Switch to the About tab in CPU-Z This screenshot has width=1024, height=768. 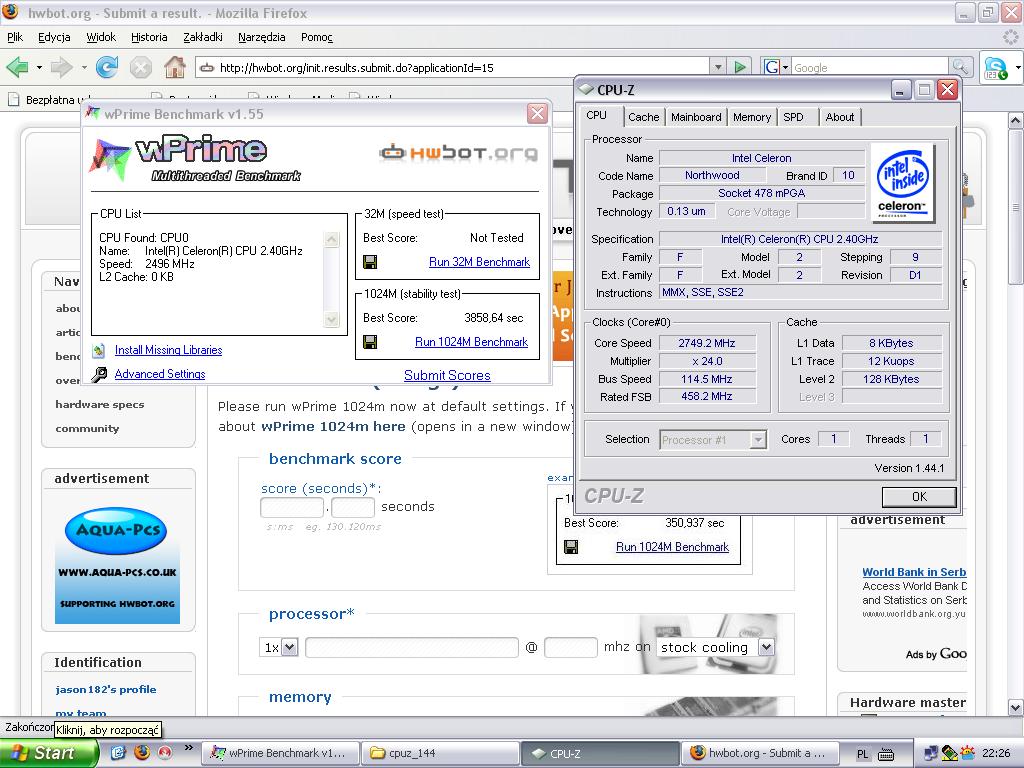click(x=840, y=118)
